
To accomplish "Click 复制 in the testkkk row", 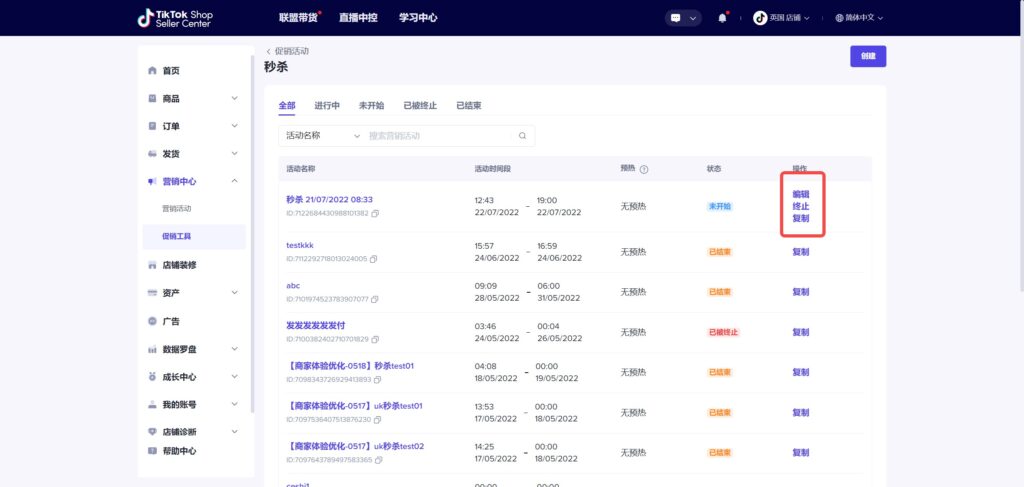I will pyautogui.click(x=801, y=252).
